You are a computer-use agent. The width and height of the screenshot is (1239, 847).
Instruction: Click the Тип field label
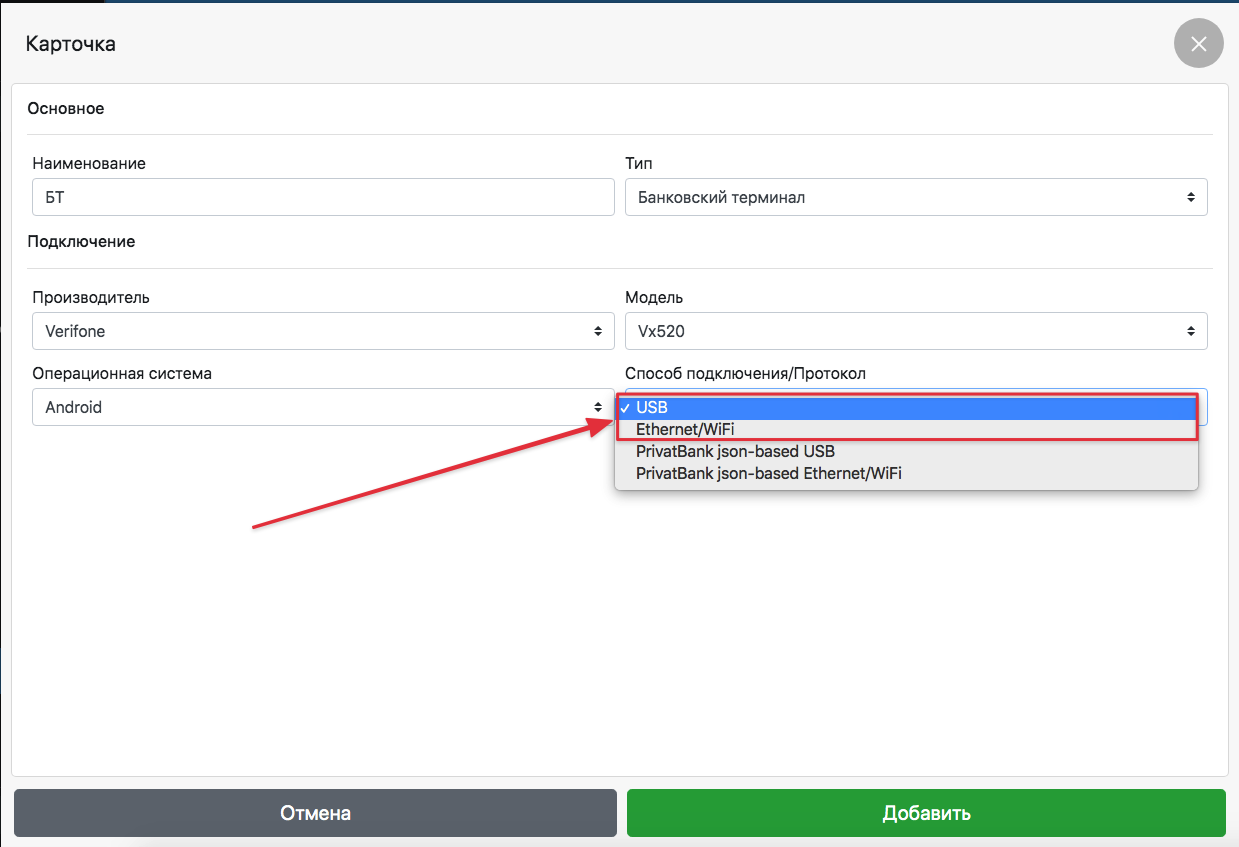tap(639, 163)
